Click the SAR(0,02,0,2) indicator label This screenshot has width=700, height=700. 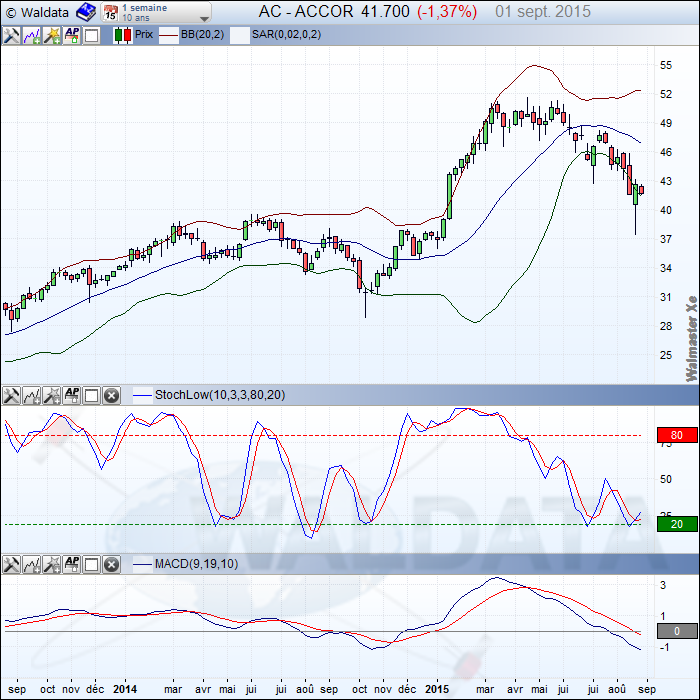click(284, 35)
